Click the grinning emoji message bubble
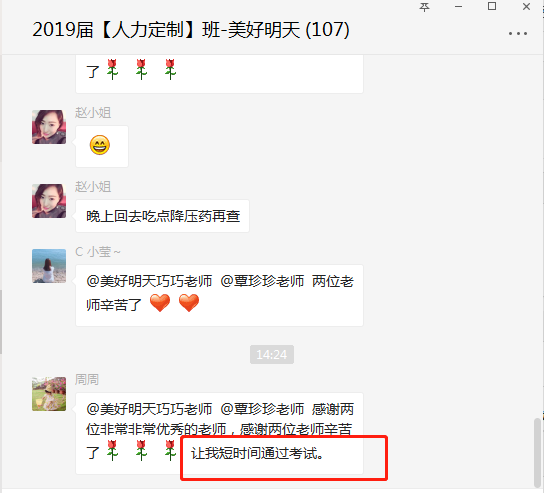 tap(102, 146)
